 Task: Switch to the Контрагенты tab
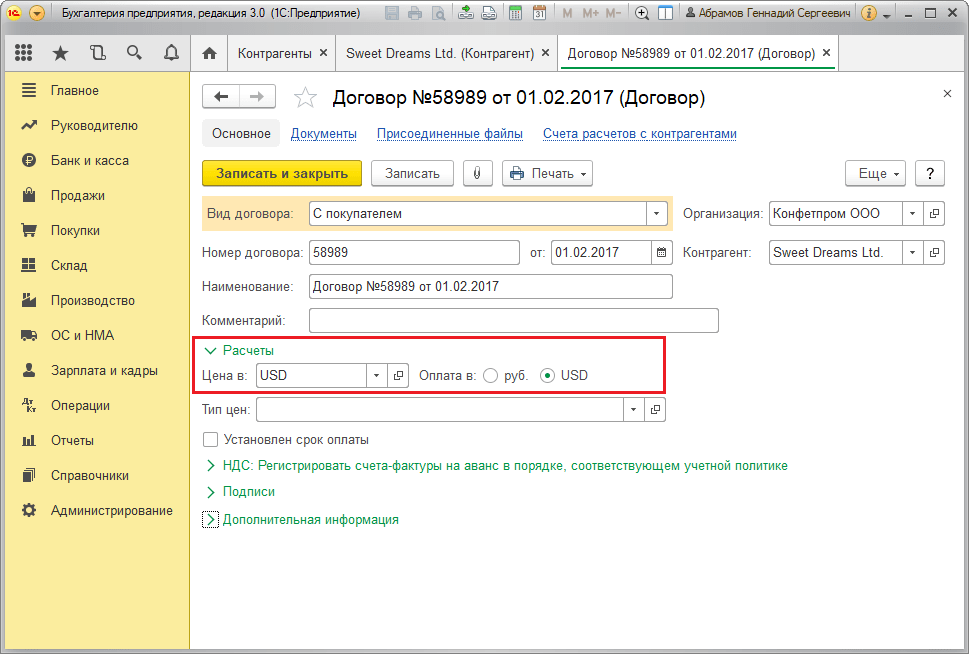click(274, 54)
